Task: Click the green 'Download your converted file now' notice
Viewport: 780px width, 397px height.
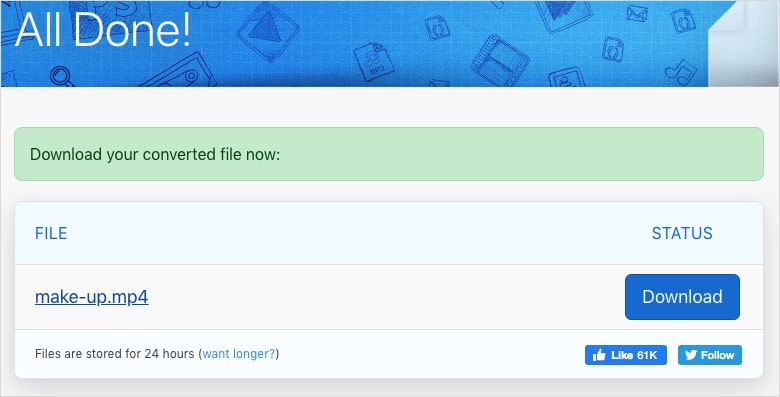Action: tap(389, 154)
